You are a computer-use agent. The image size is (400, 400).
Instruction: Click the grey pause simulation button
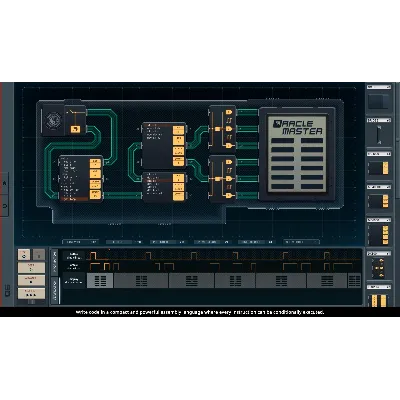(x=39, y=255)
